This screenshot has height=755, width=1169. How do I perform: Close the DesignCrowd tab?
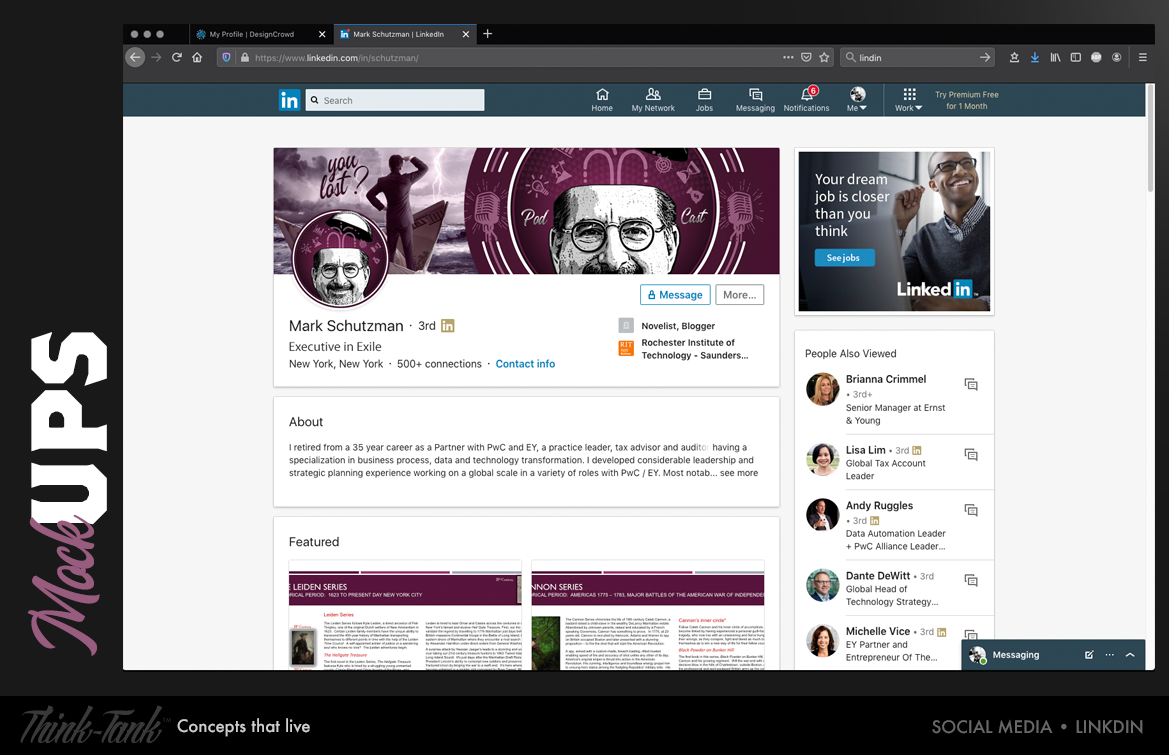[322, 34]
